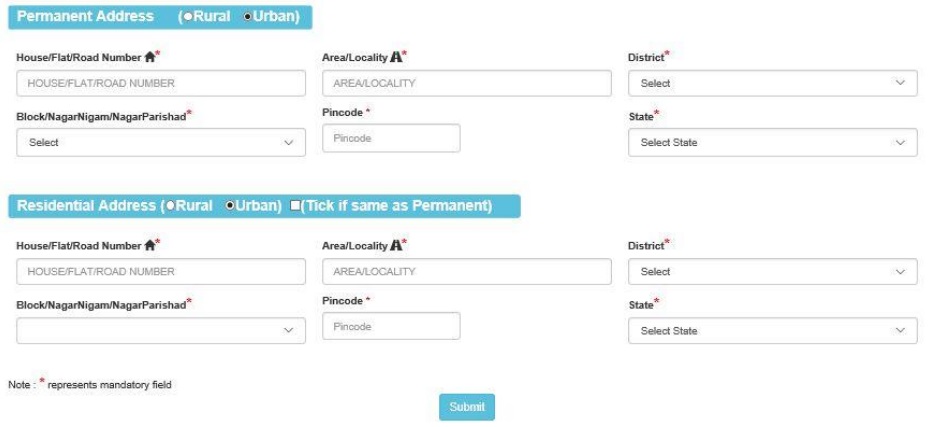Expand the Residential Block/NagarNigam/NagarParishad dropdown
The image size is (935, 427).
pos(161,330)
